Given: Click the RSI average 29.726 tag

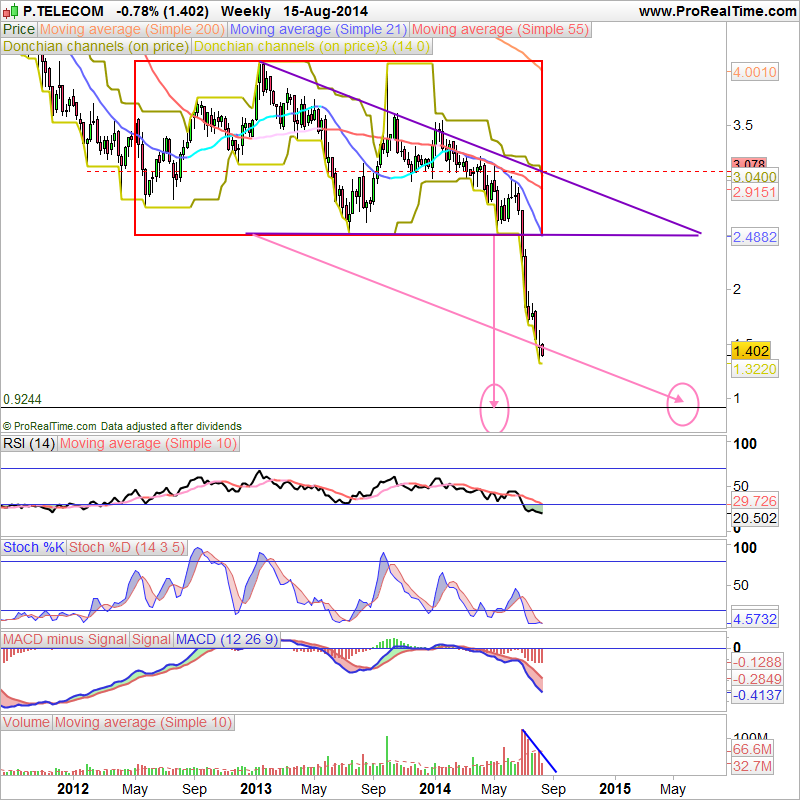Looking at the screenshot, I should 755,501.
